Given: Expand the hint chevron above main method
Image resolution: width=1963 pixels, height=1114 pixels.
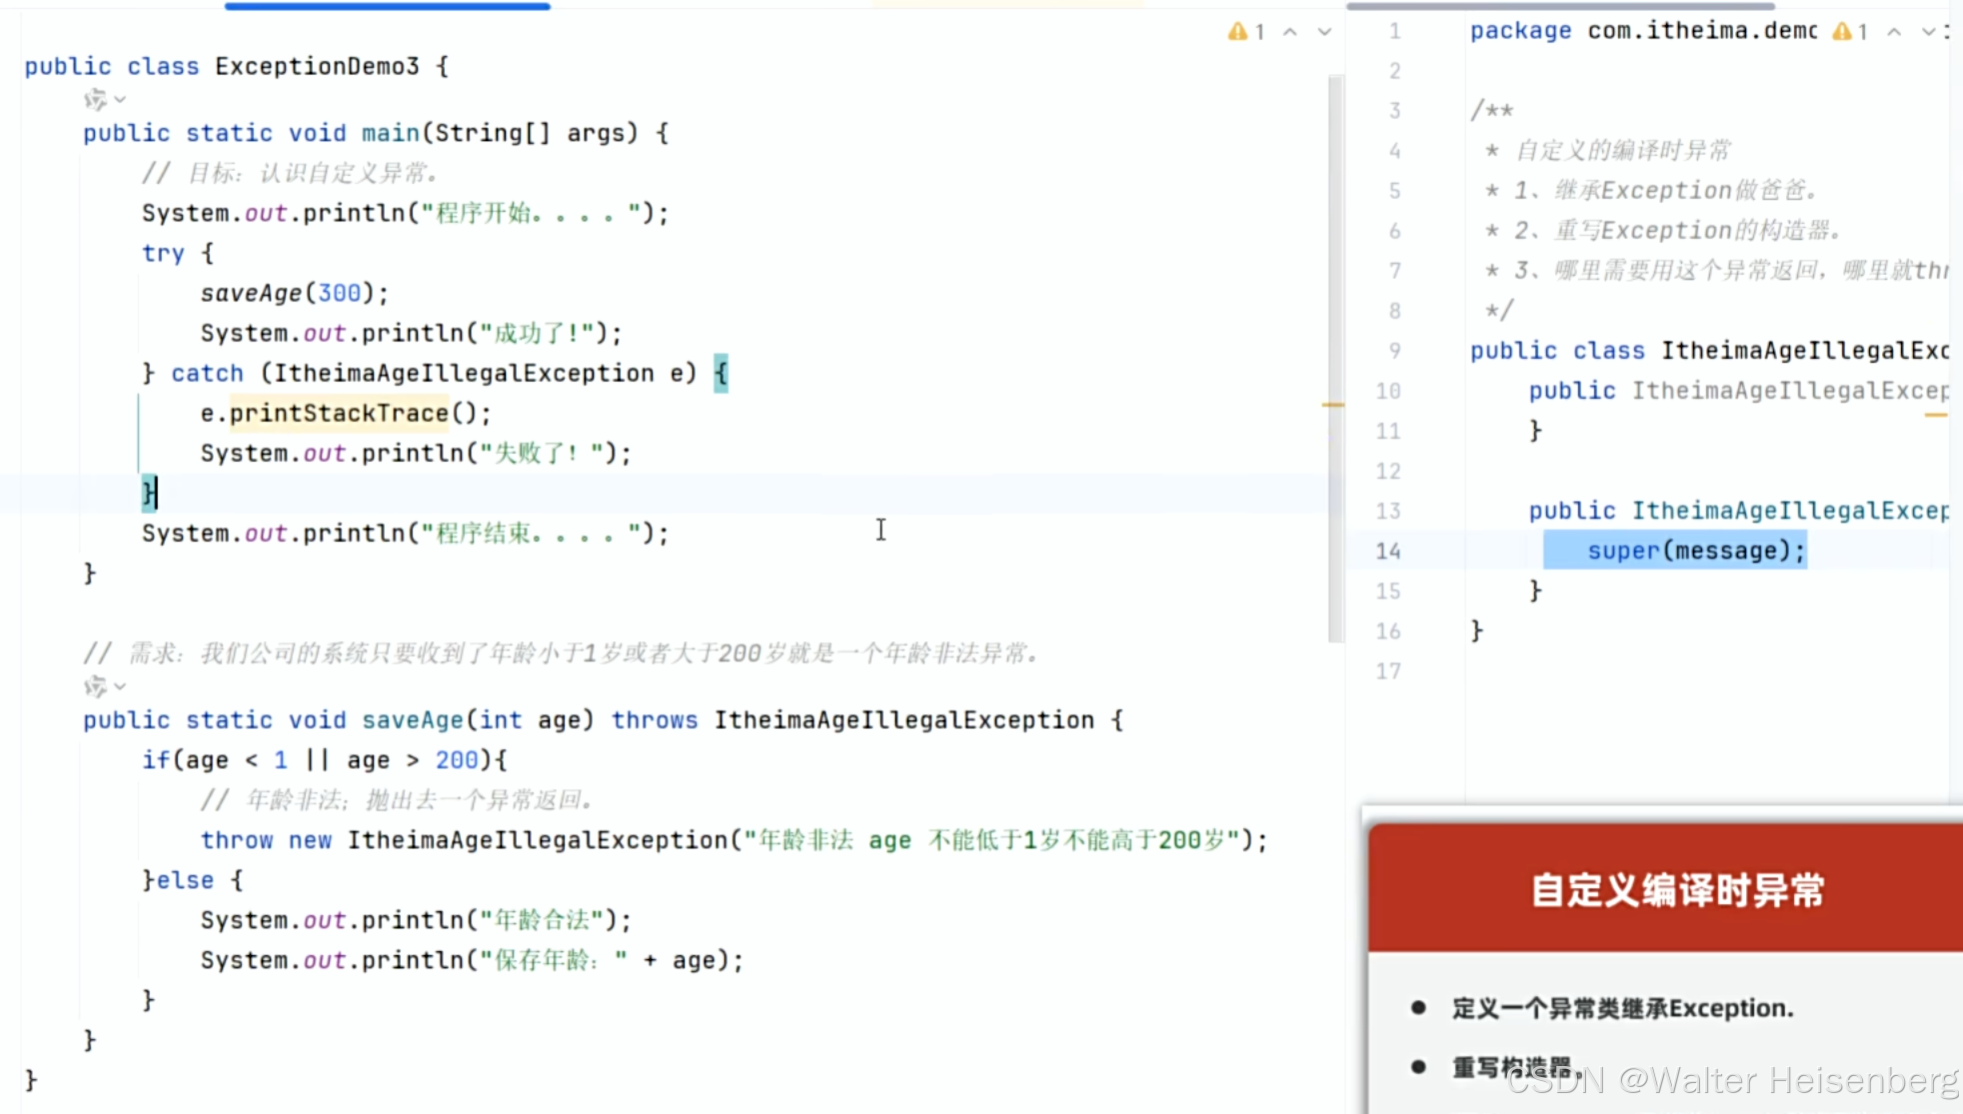Looking at the screenshot, I should click(120, 99).
